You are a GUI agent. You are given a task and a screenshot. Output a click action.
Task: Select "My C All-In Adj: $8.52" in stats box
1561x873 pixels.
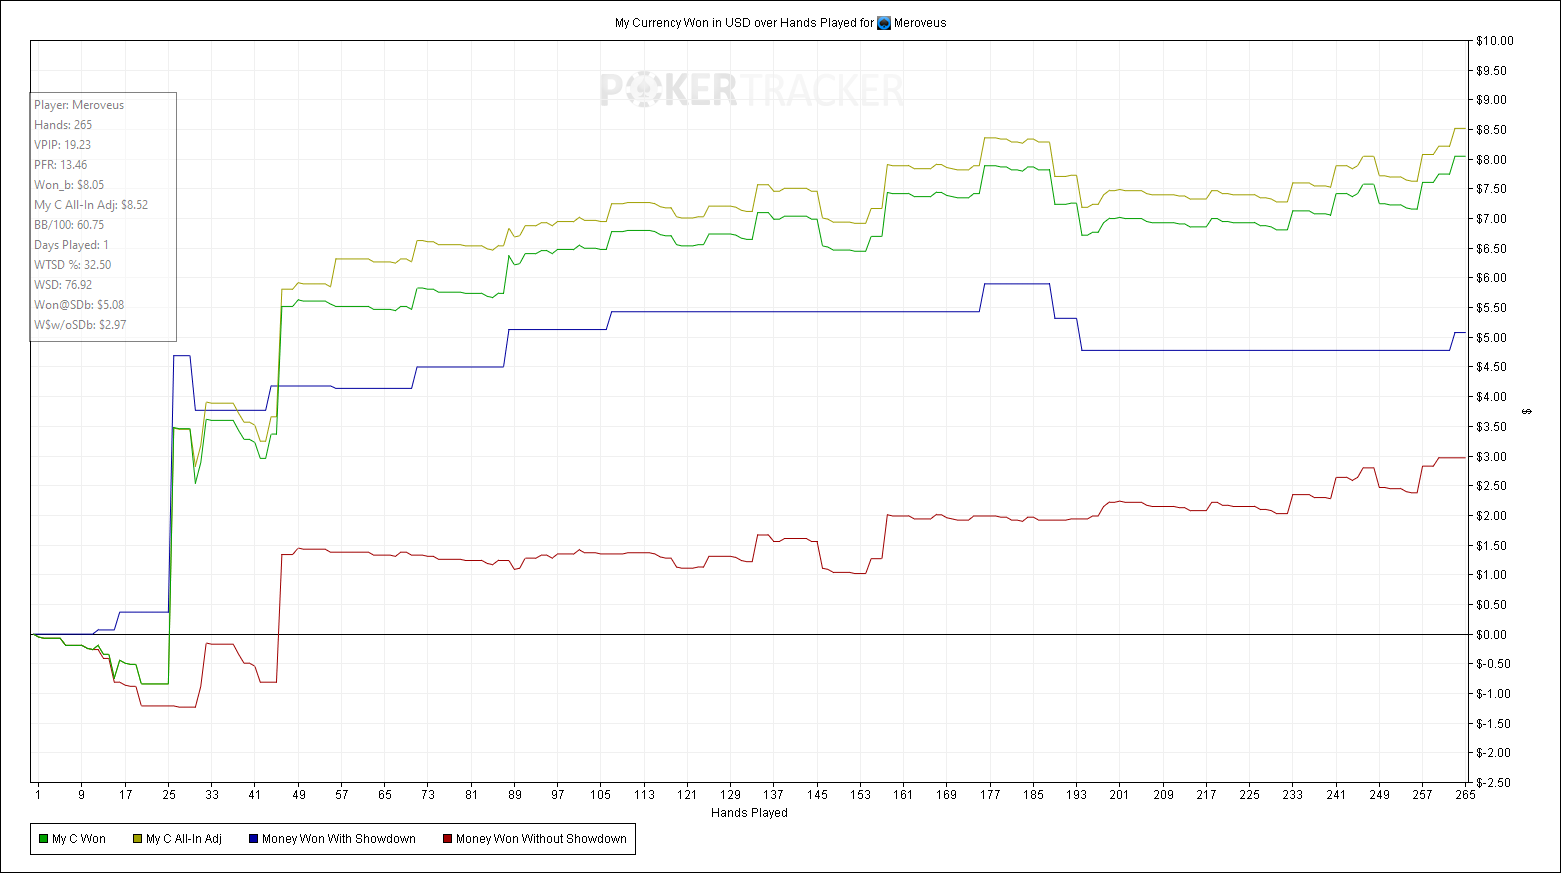91,205
